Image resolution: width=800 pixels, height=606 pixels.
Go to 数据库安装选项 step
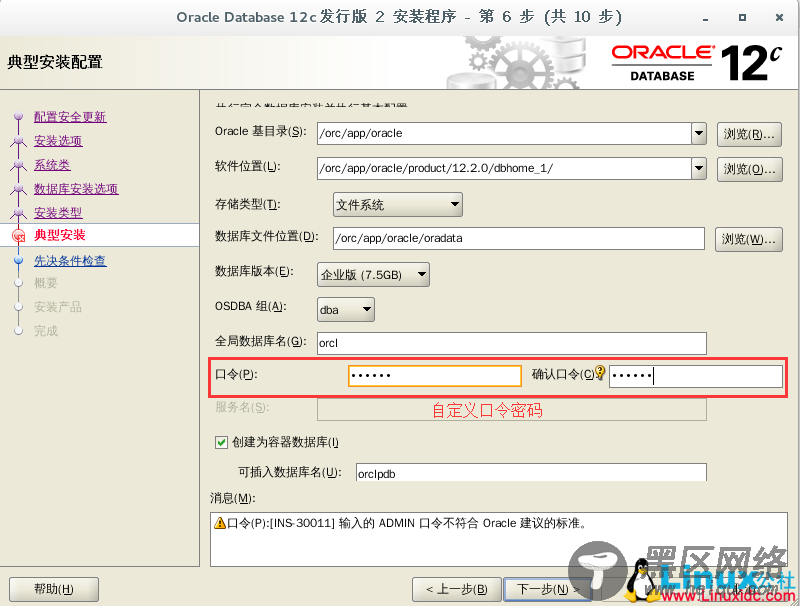[x=76, y=189]
